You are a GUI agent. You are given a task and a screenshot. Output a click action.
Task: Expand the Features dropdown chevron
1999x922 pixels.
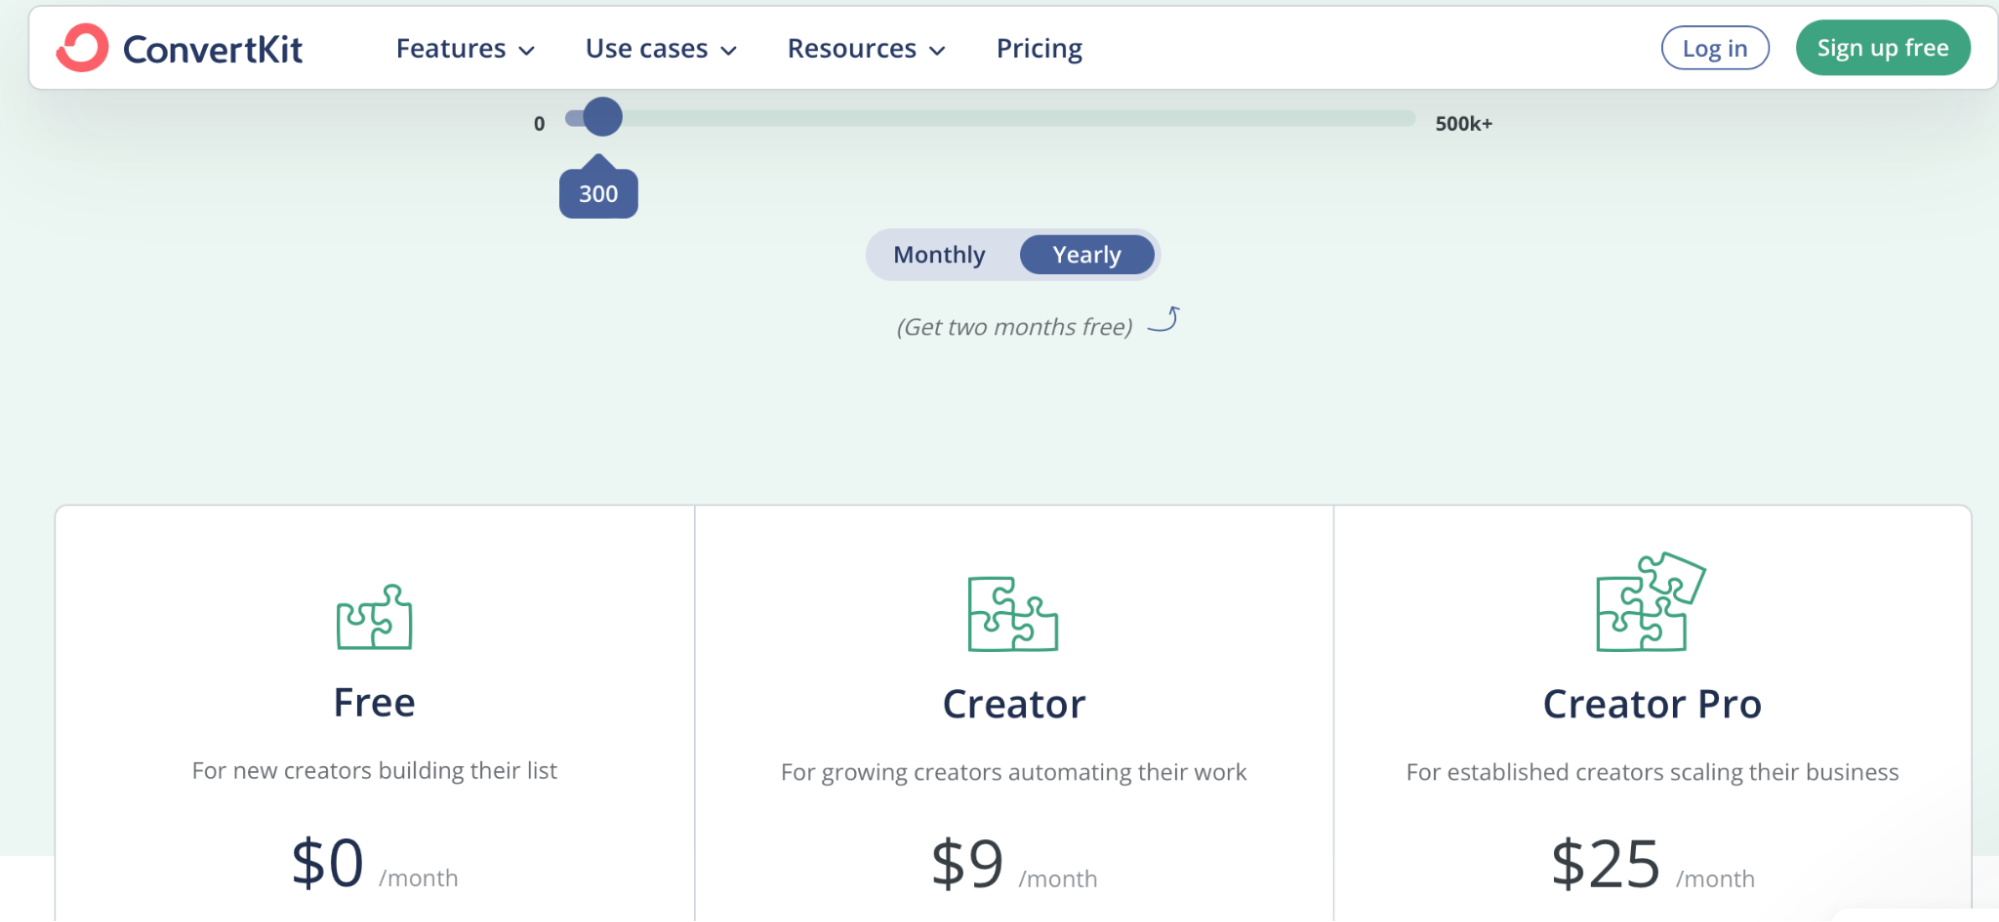[527, 50]
